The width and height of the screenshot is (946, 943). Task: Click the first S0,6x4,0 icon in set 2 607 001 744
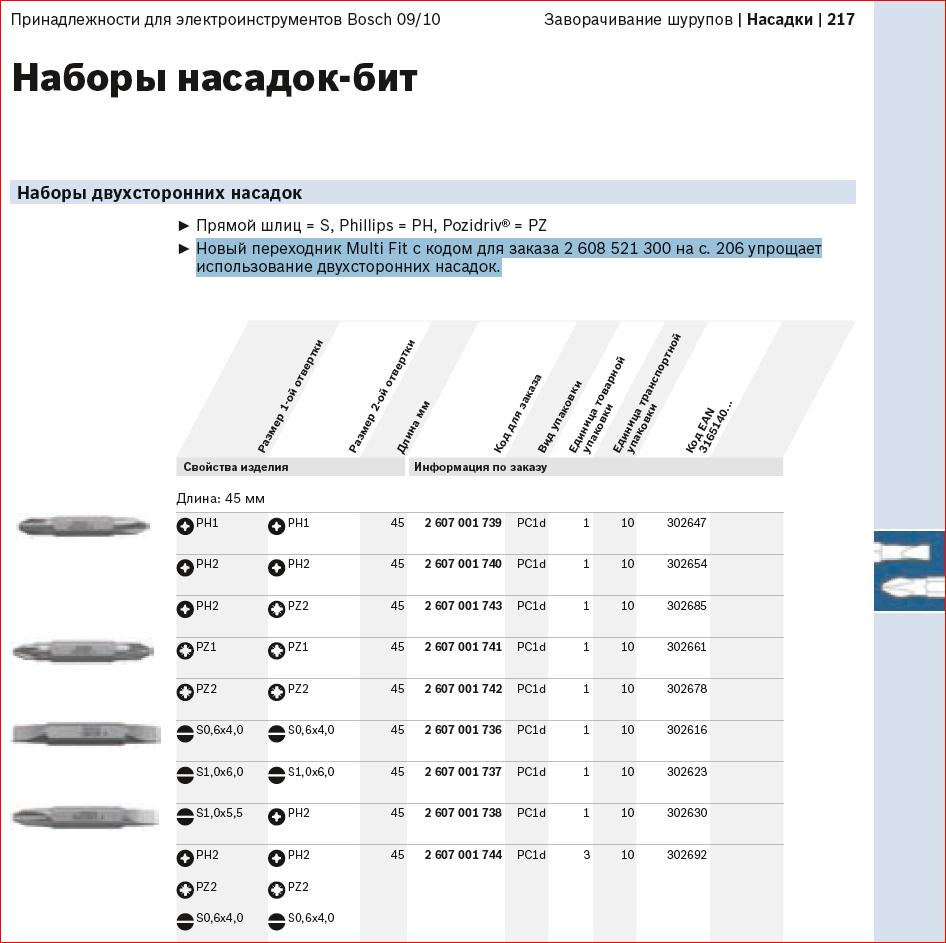point(185,921)
